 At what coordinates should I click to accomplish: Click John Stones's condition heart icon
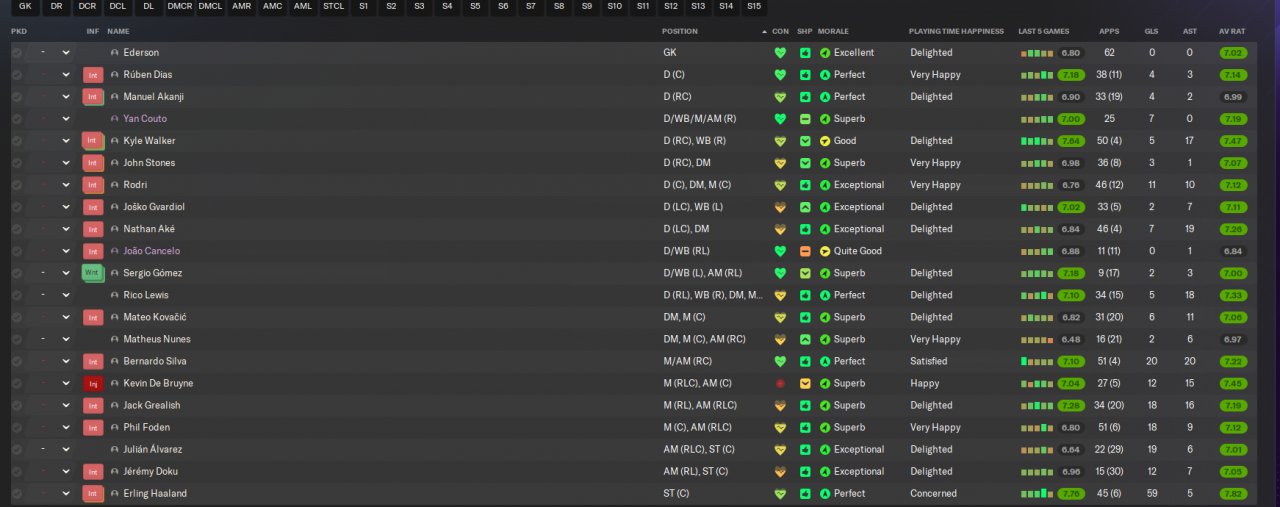pos(780,163)
